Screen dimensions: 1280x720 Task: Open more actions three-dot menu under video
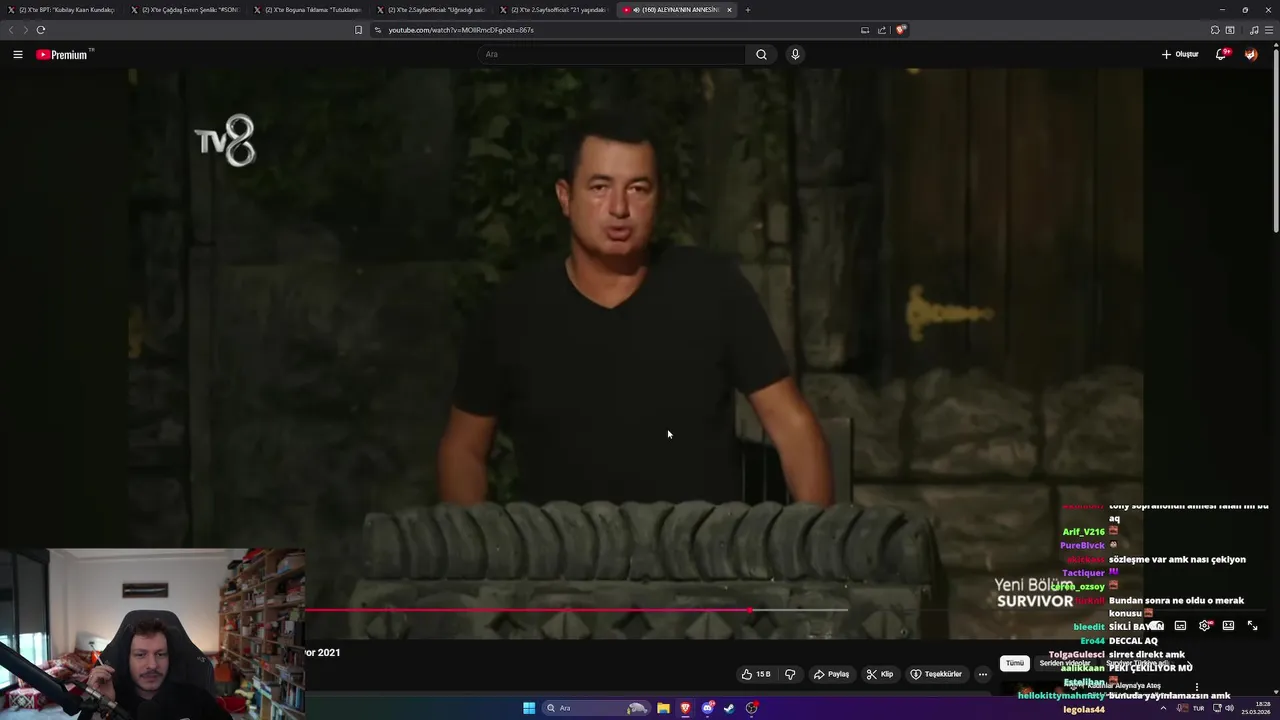click(982, 674)
